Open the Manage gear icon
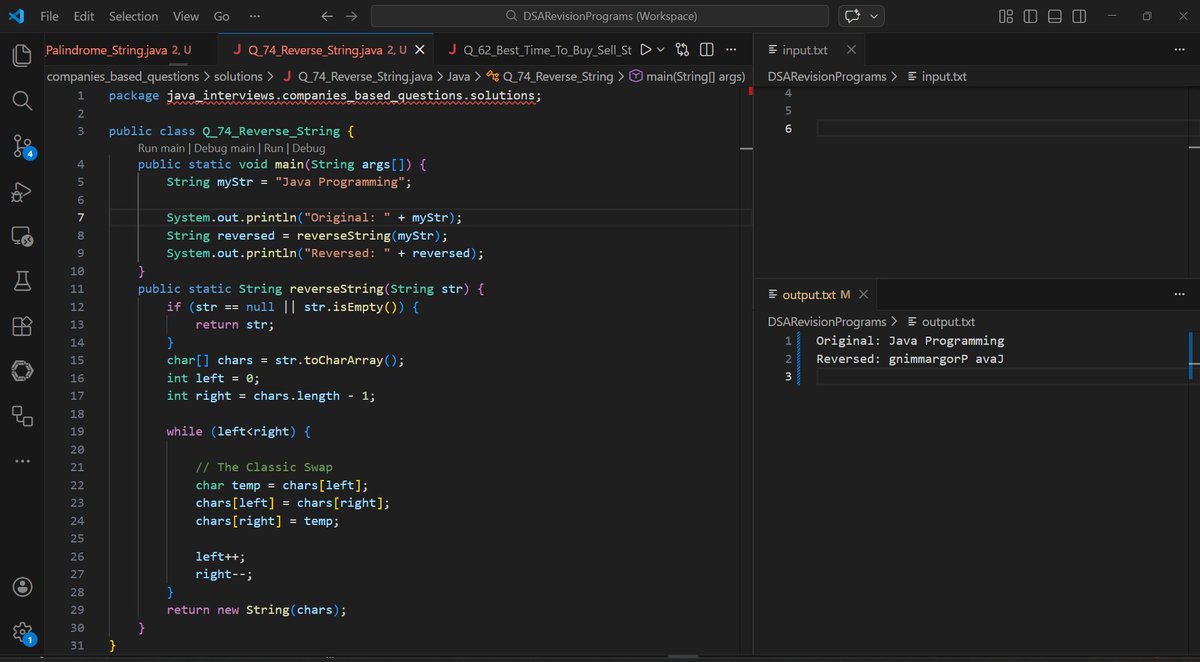The image size is (1200, 662). coord(23,633)
